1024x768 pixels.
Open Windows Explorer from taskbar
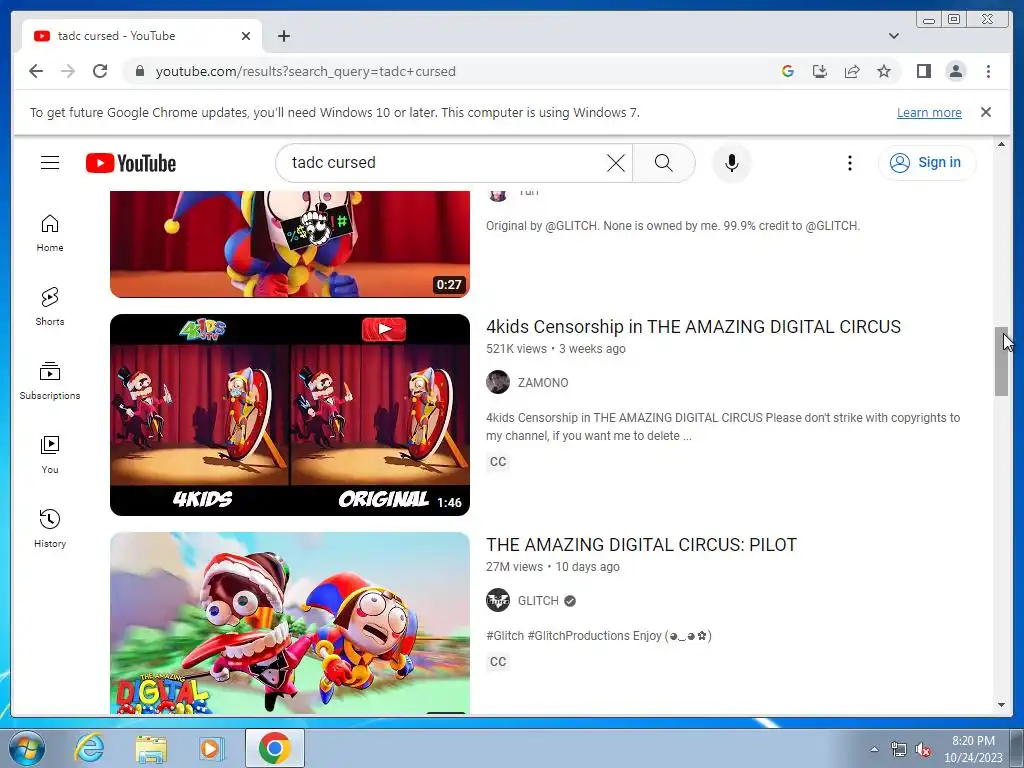pyautogui.click(x=151, y=748)
